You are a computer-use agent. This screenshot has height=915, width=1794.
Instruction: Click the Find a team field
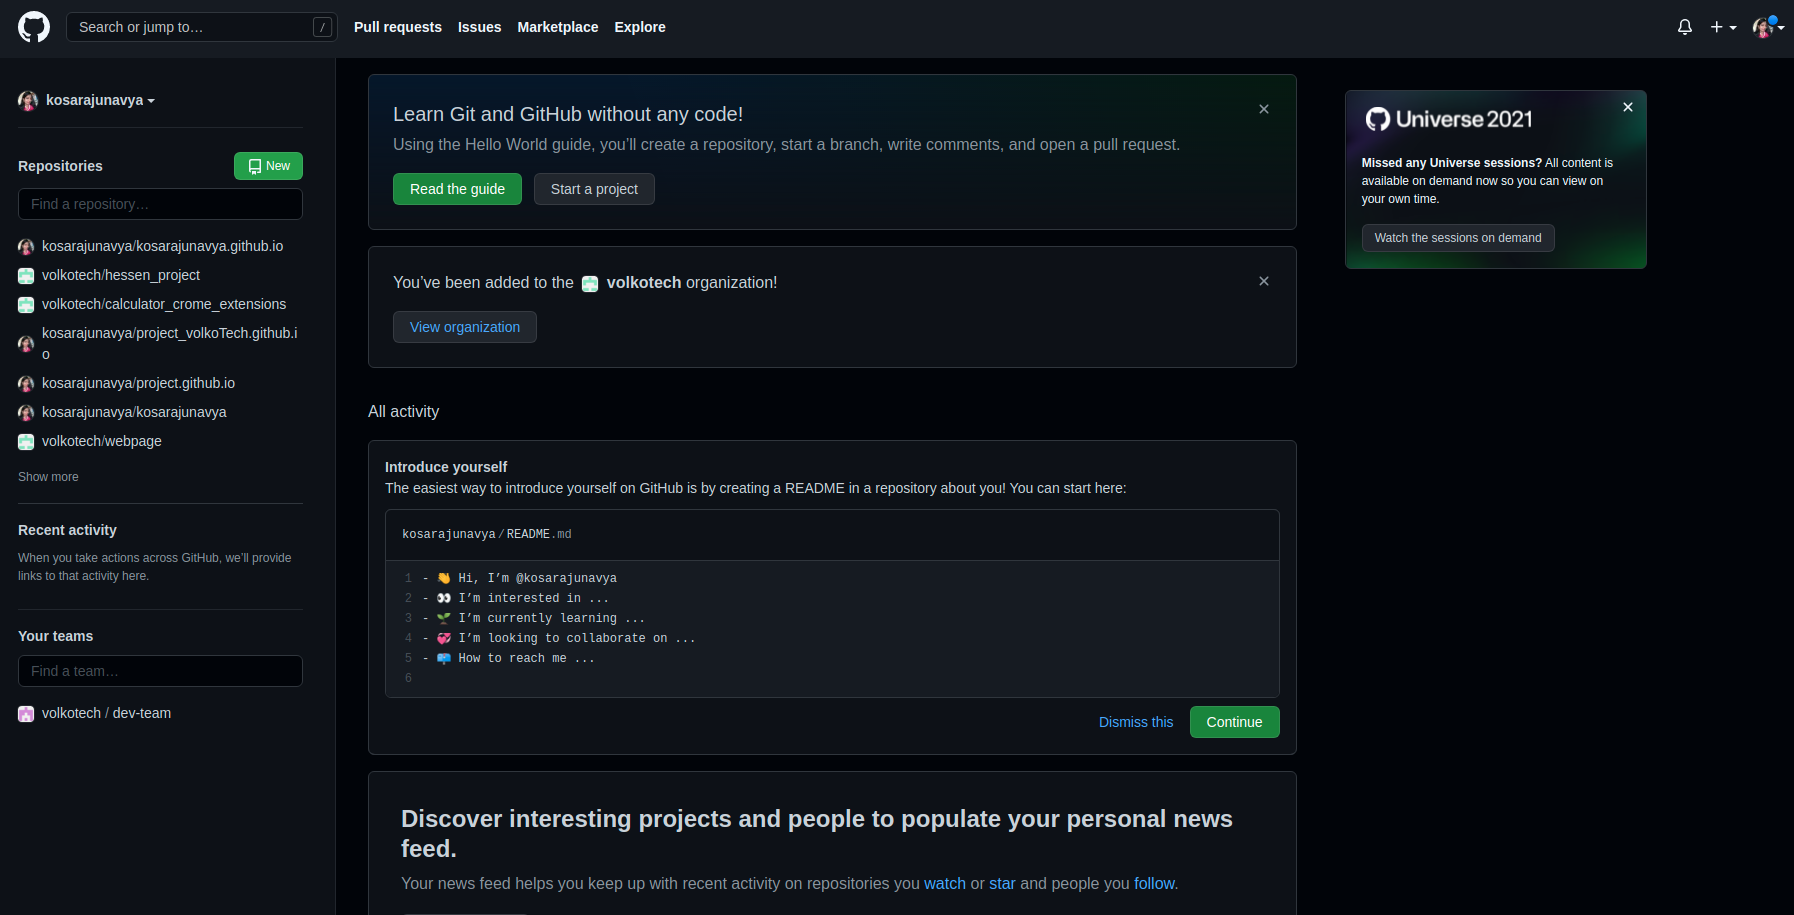click(x=160, y=671)
